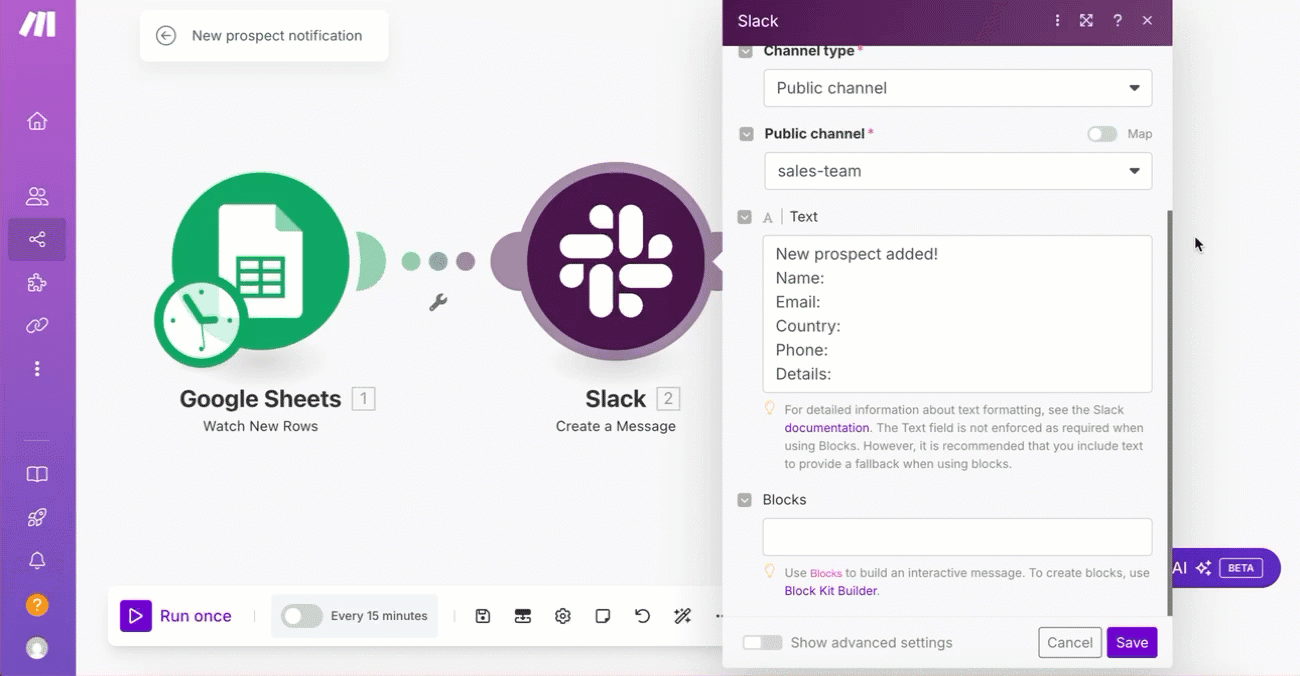Click the Undo arrow icon in toolbar
Screen dimensions: 1300x676
(643, 616)
